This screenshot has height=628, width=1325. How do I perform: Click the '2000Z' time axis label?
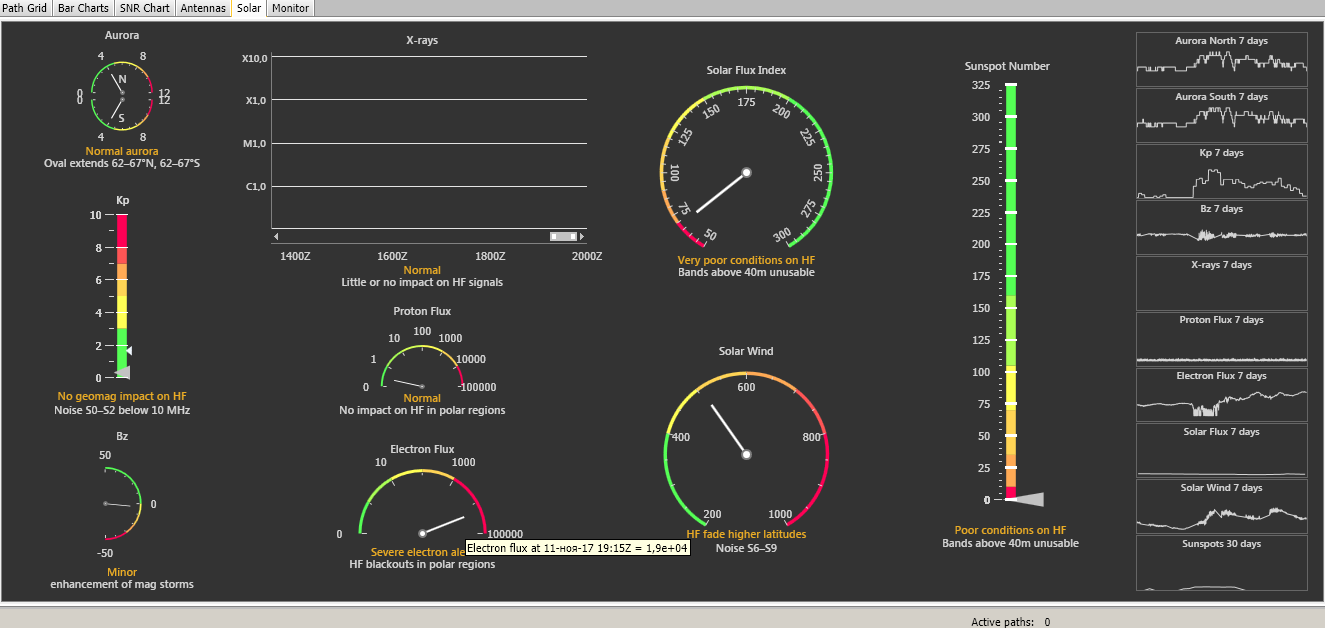tap(586, 256)
